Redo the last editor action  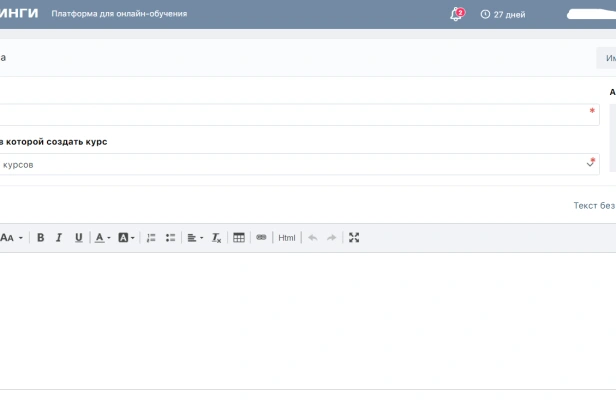331,238
